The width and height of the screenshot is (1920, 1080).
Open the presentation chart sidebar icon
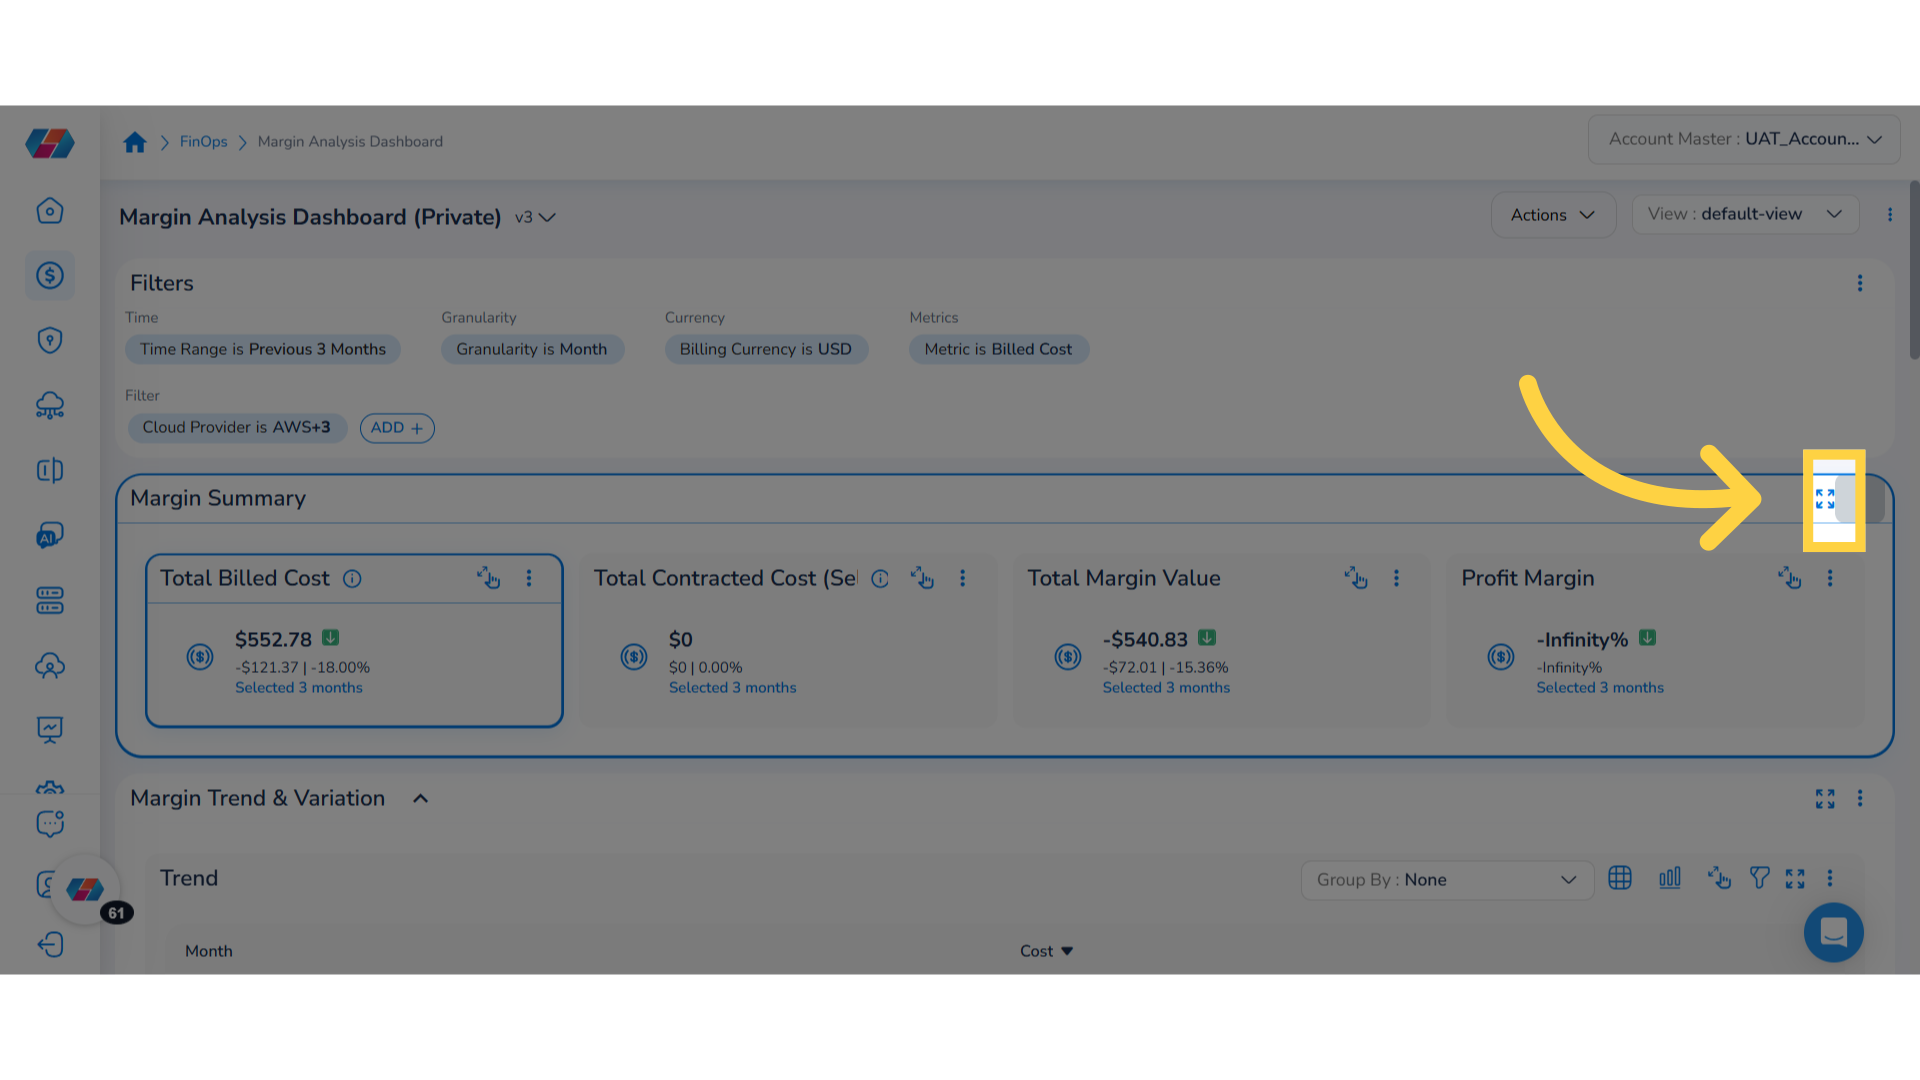click(50, 731)
